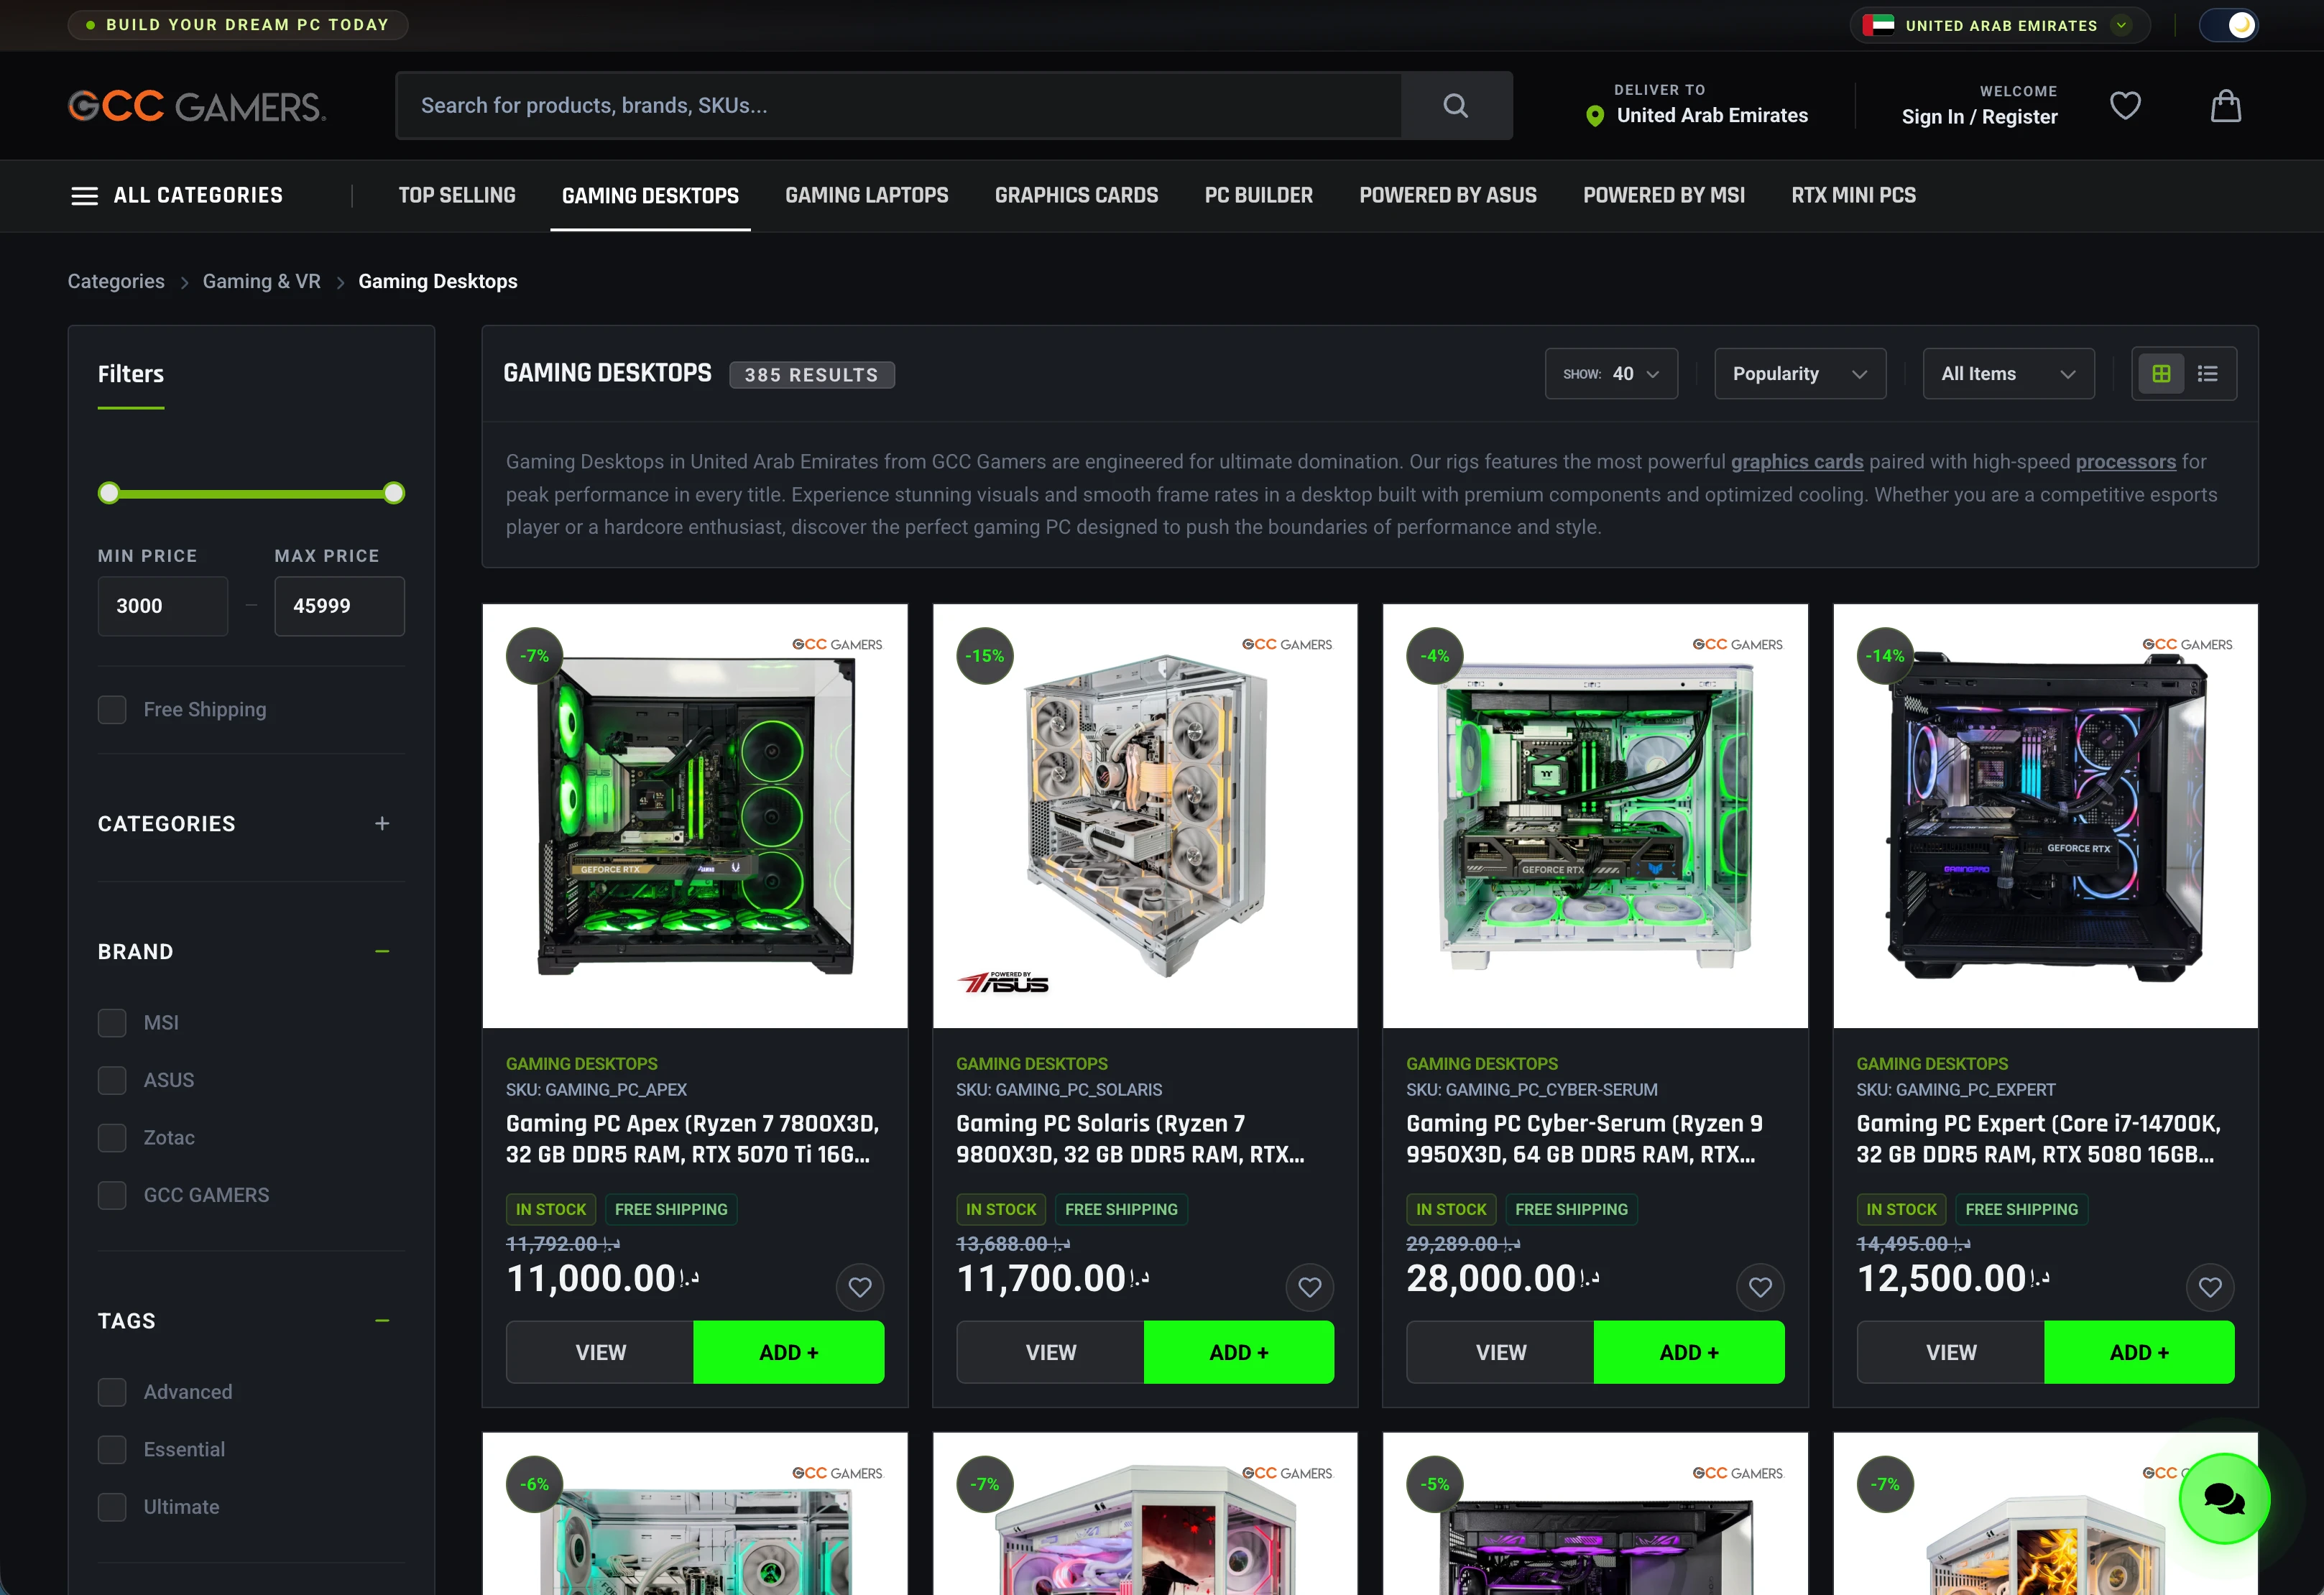Open the Top Selling tab
Viewport: 2324px width, 1595px height.
pos(457,196)
